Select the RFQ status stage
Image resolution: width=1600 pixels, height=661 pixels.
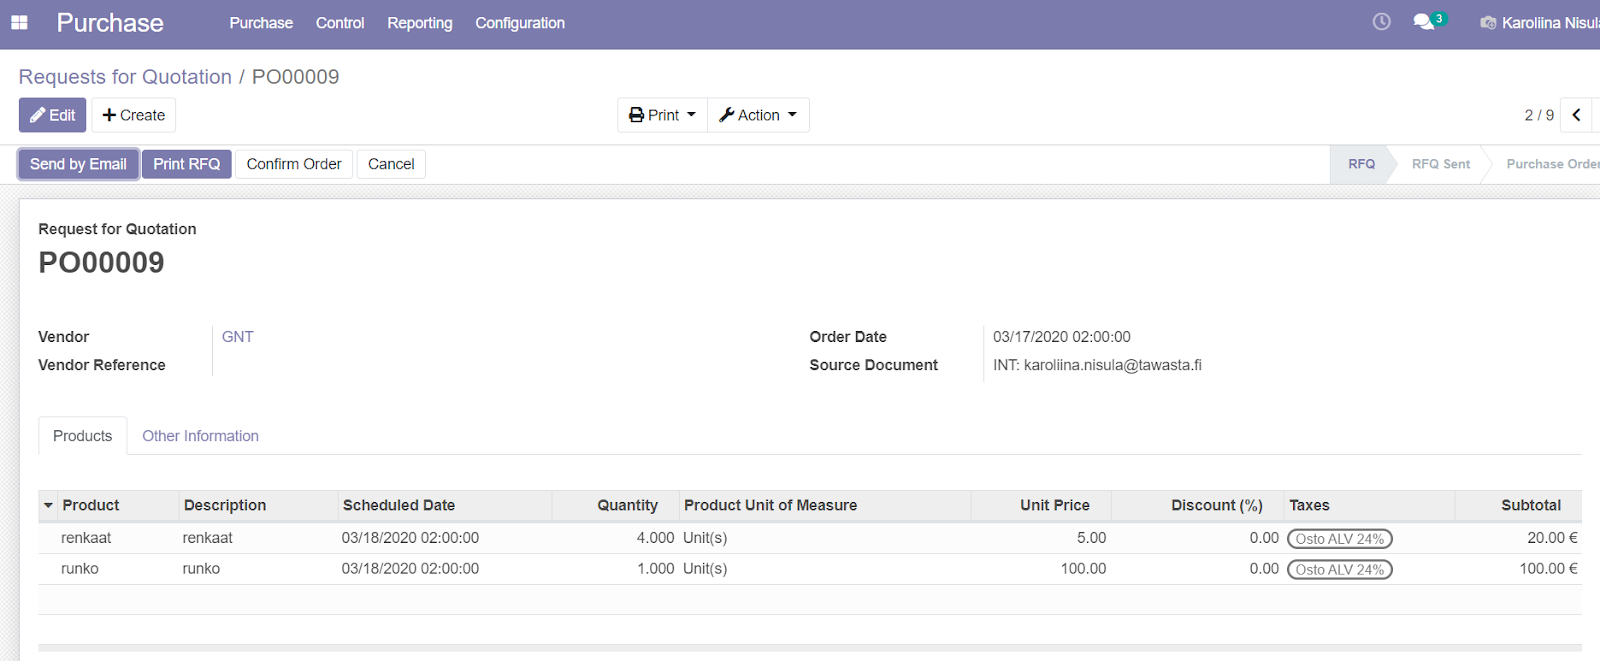coord(1361,164)
